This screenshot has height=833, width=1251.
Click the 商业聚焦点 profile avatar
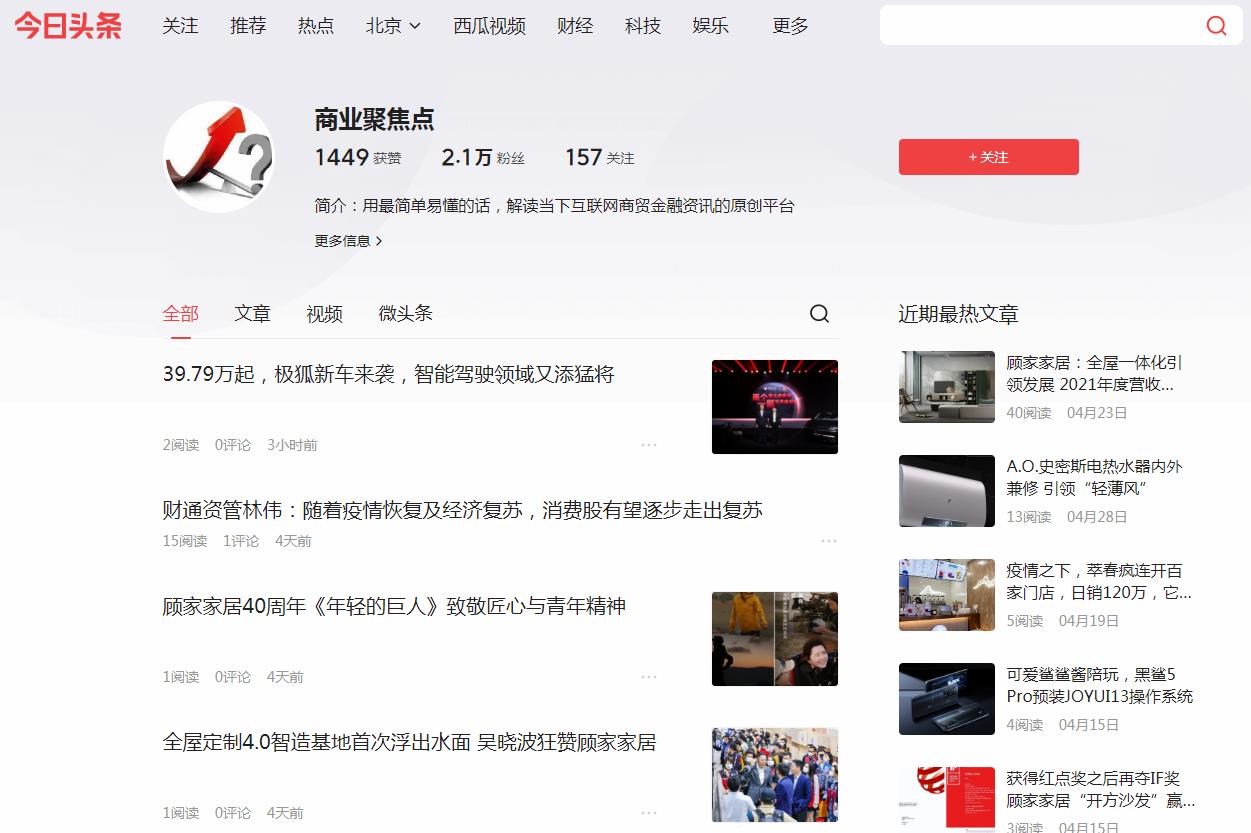click(x=219, y=157)
